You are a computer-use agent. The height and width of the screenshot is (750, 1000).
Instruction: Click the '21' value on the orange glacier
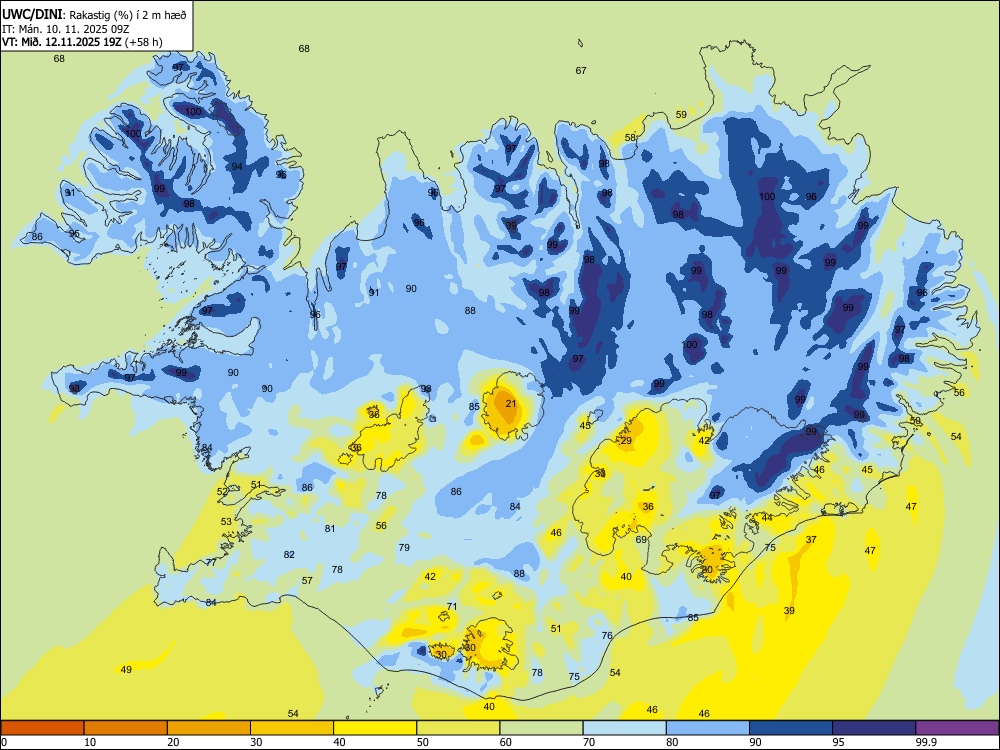[511, 404]
